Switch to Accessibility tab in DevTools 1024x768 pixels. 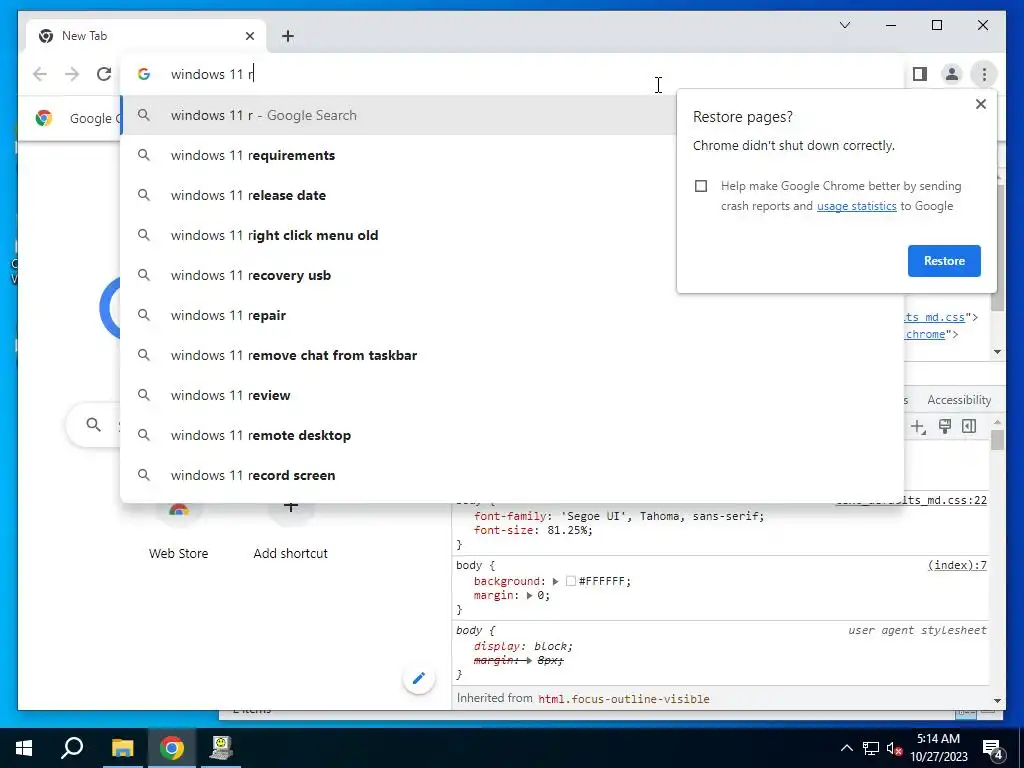[x=959, y=400]
